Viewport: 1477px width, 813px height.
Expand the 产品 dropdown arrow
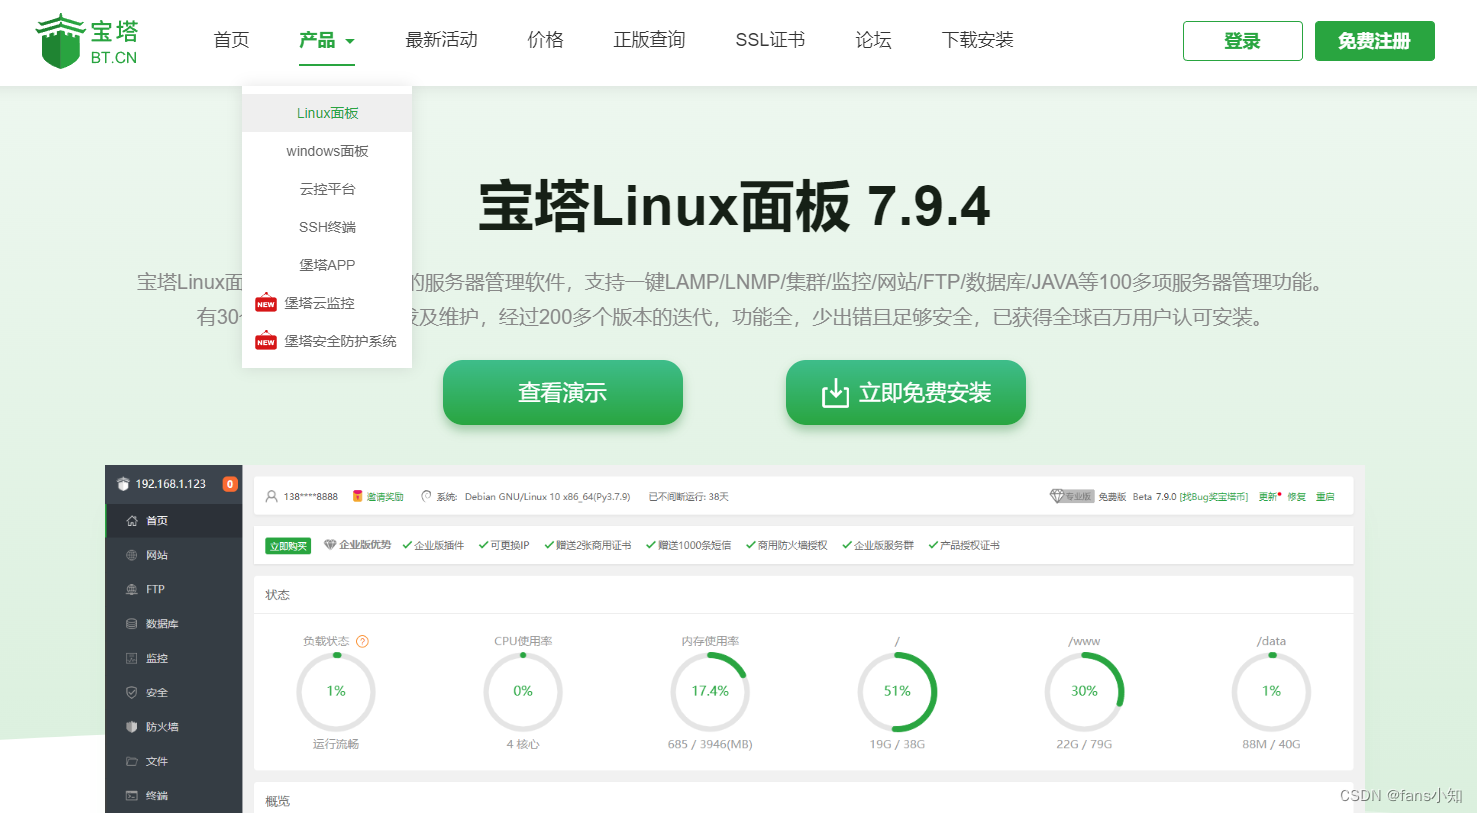(350, 41)
